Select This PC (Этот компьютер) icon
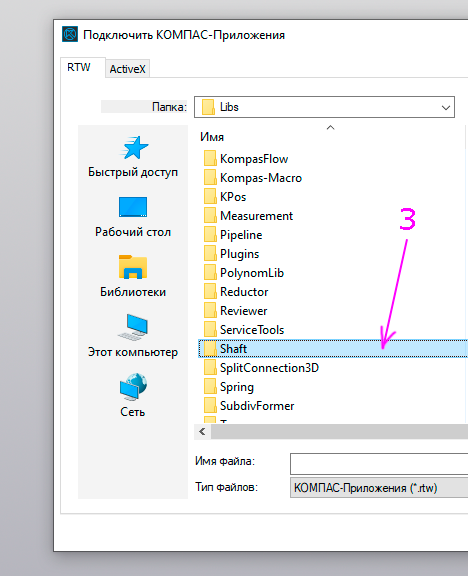468x576 pixels. pos(133,336)
